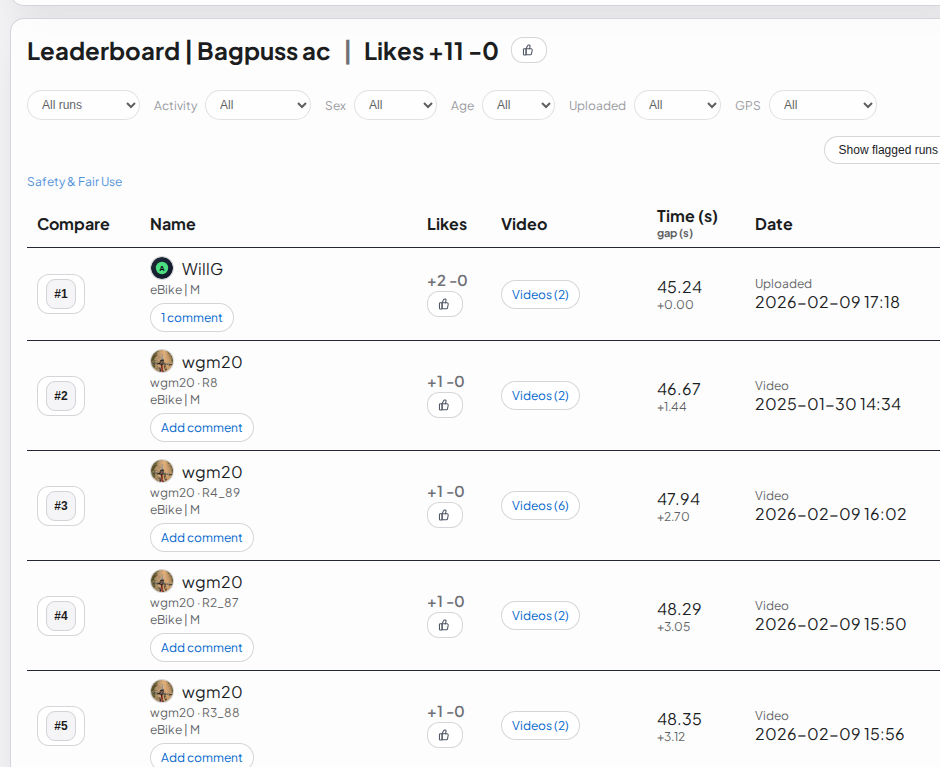Thumbs-up wgm20's second-place run
The height and width of the screenshot is (767, 940).
coord(444,405)
